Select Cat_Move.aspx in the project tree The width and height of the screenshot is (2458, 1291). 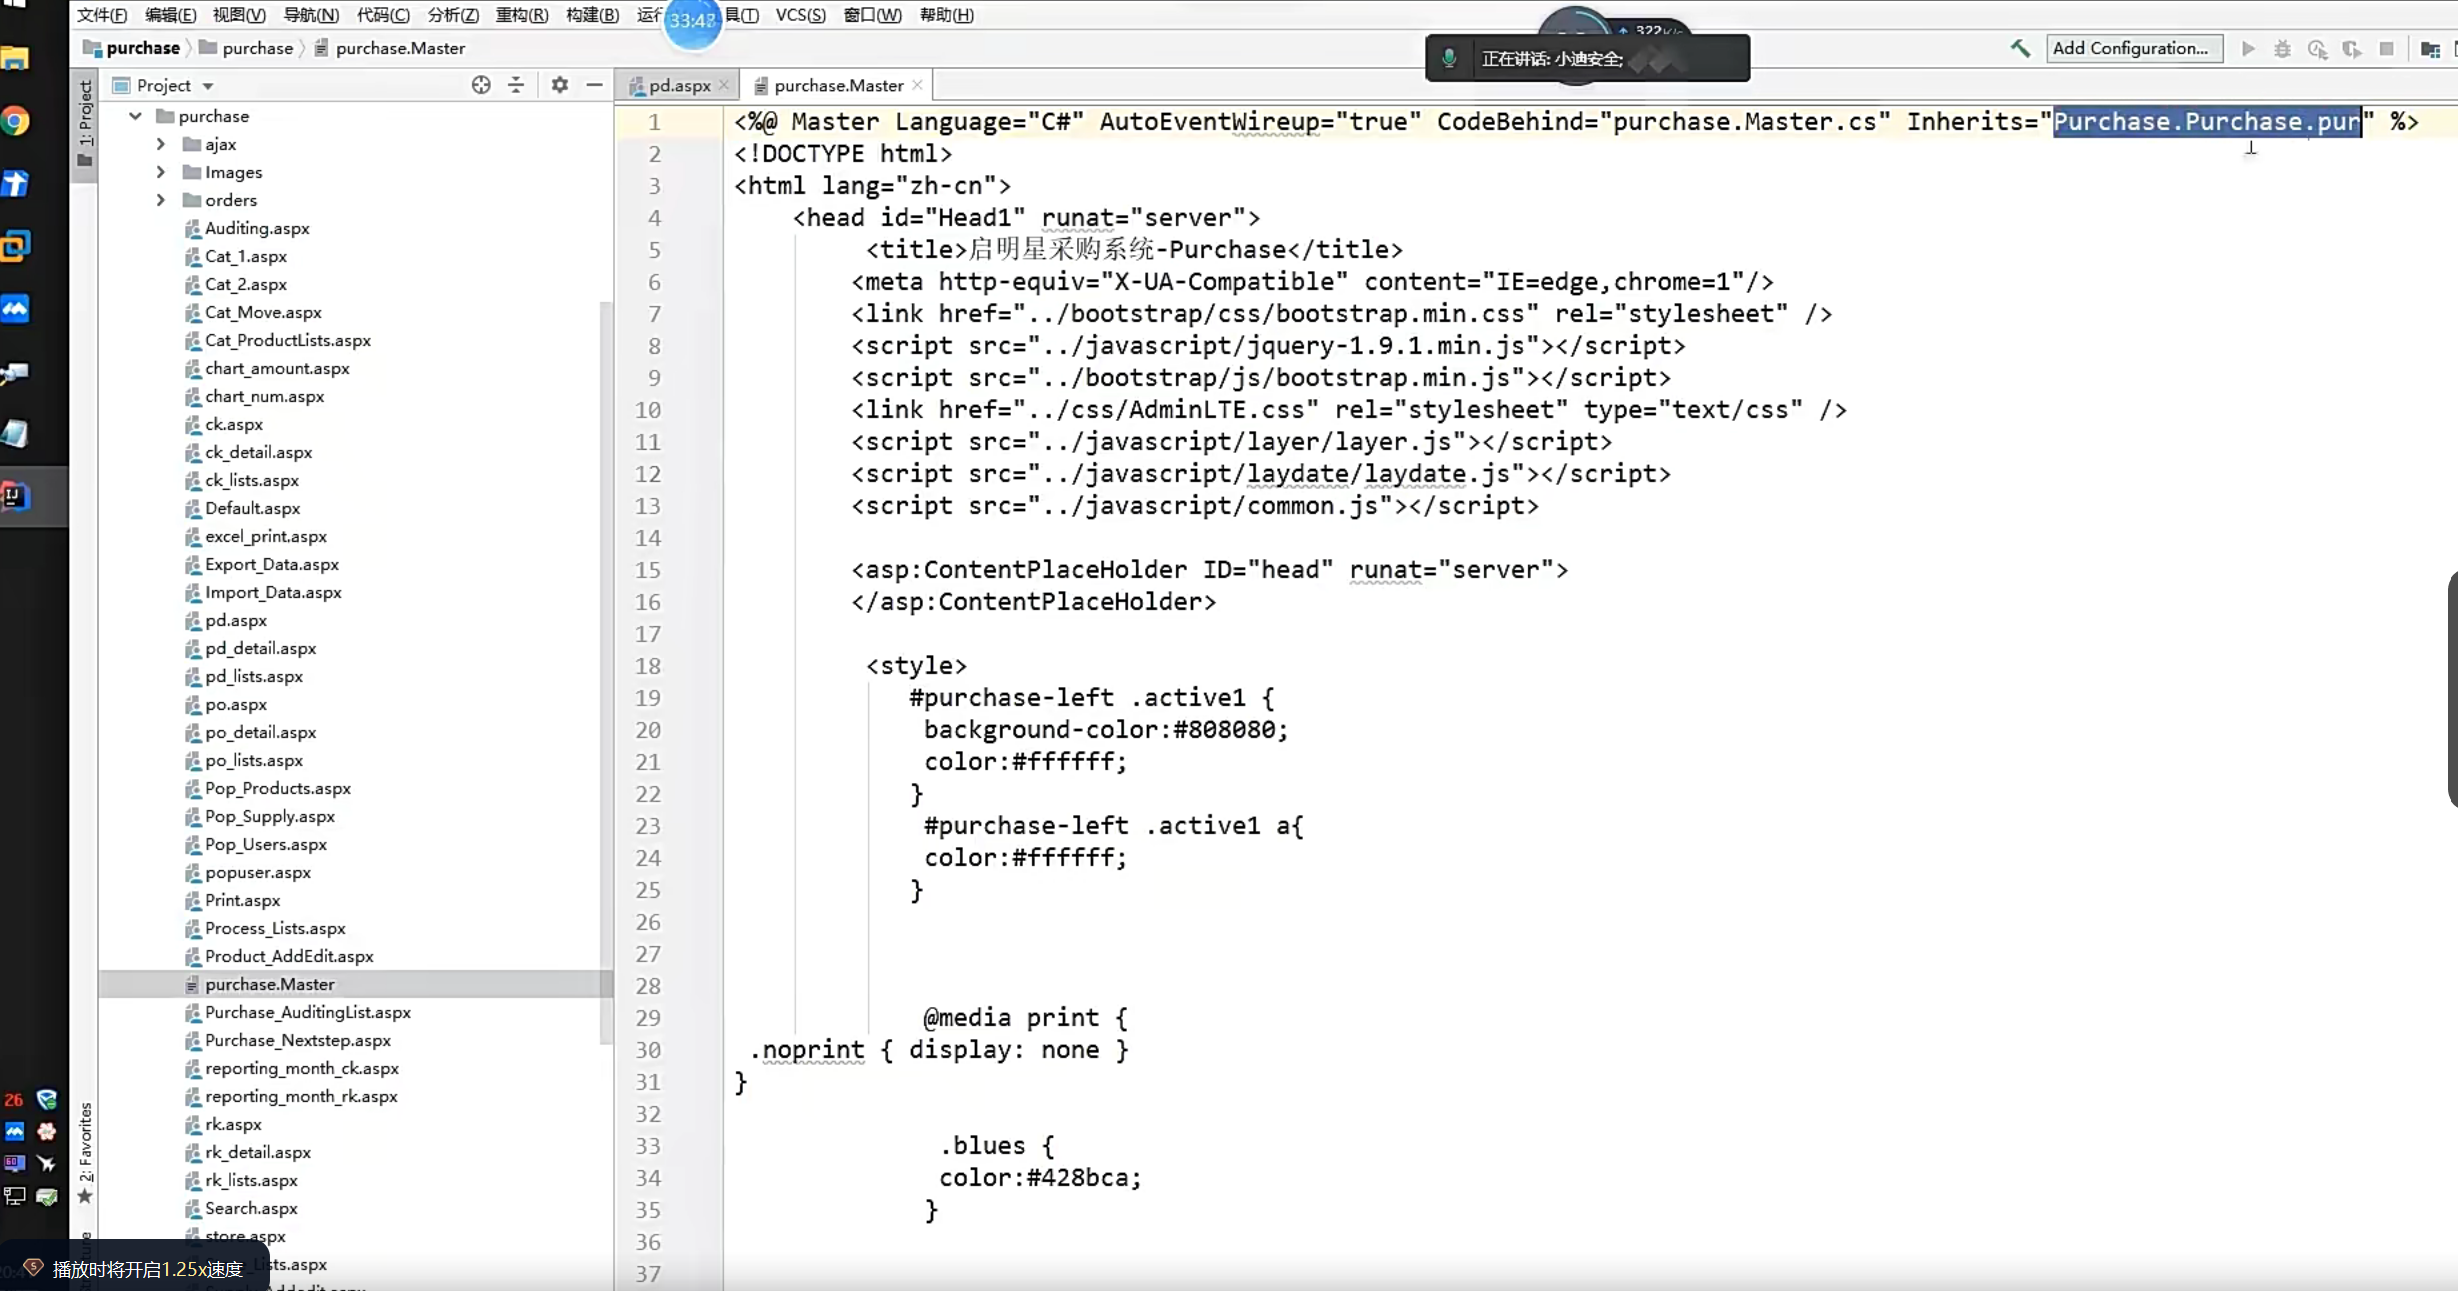(x=263, y=312)
